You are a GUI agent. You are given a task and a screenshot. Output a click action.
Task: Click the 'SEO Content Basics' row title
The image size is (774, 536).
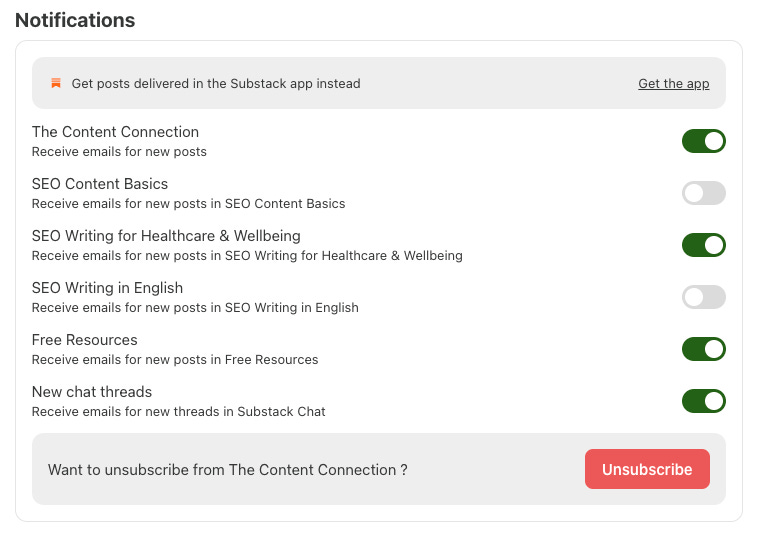click(100, 184)
